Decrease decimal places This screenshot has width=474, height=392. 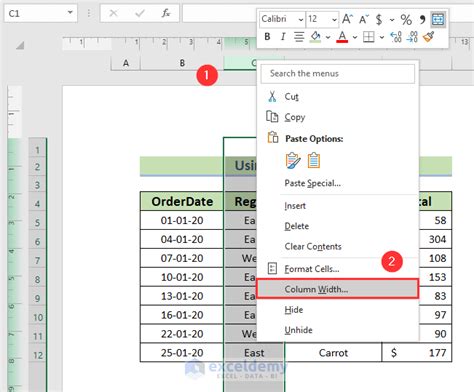click(412, 37)
